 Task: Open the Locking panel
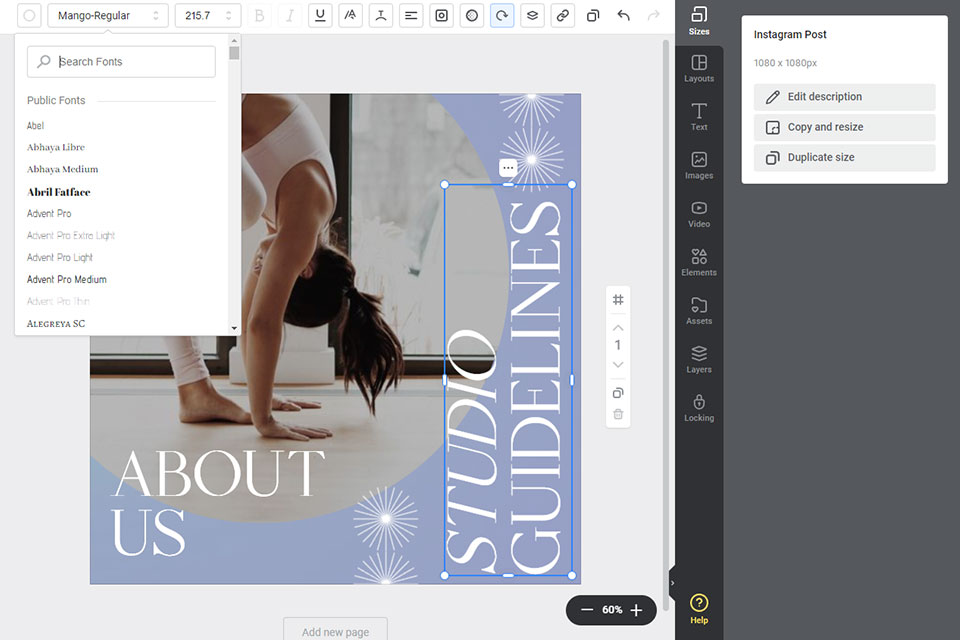click(699, 408)
